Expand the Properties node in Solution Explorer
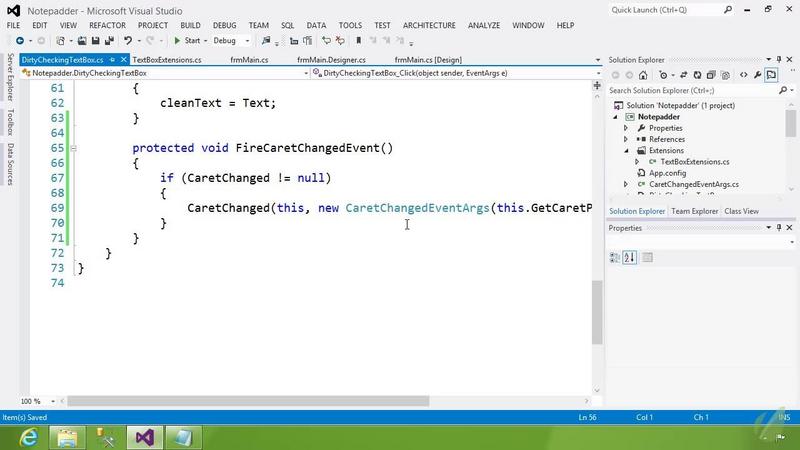The image size is (800, 450). coord(626,128)
